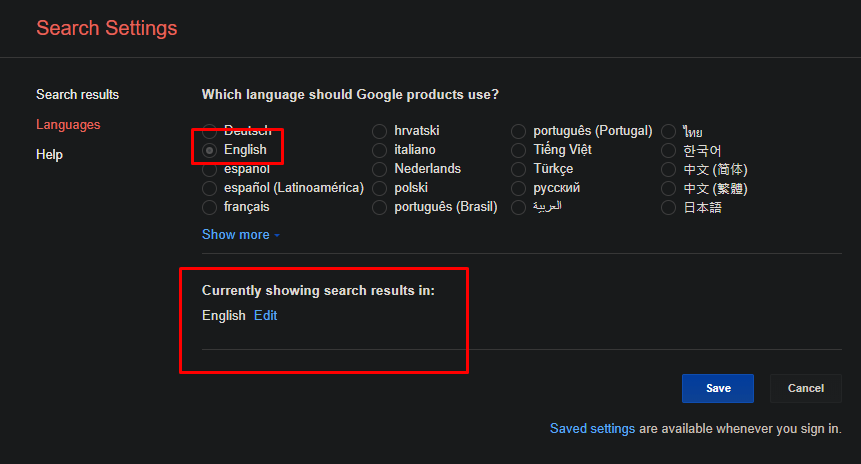Select Tiếng Việt language option

click(519, 150)
